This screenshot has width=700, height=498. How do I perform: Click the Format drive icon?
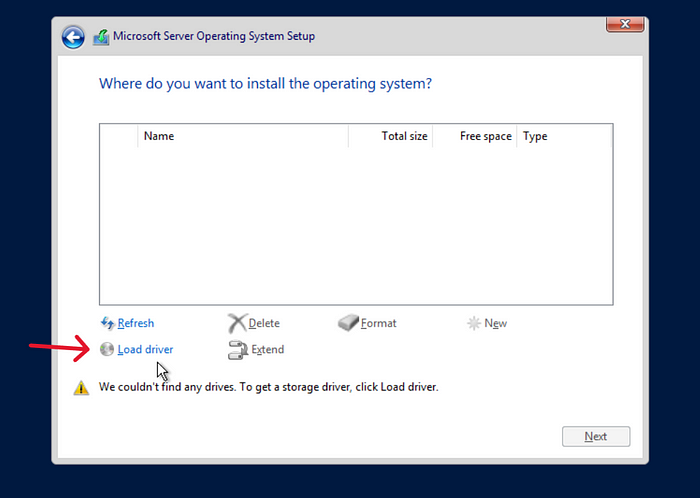click(x=348, y=323)
